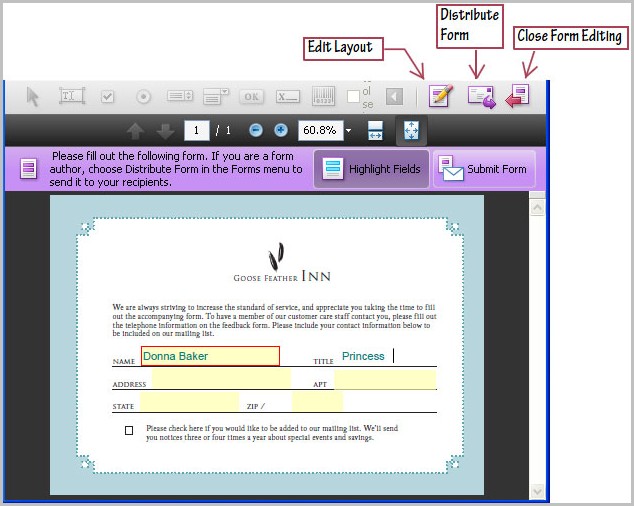Click Submit Form button
634x506 pixels.
484,169
